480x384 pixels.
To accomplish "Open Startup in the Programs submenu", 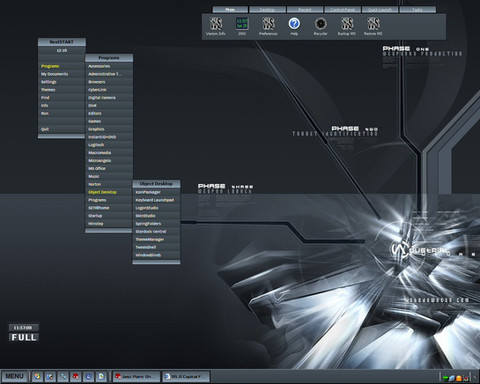I will pos(109,216).
